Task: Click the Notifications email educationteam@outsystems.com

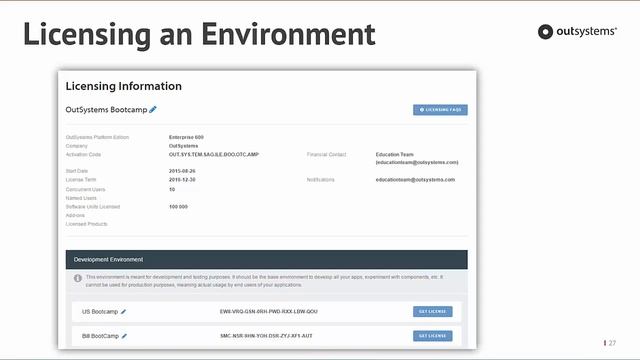Action: (415, 180)
